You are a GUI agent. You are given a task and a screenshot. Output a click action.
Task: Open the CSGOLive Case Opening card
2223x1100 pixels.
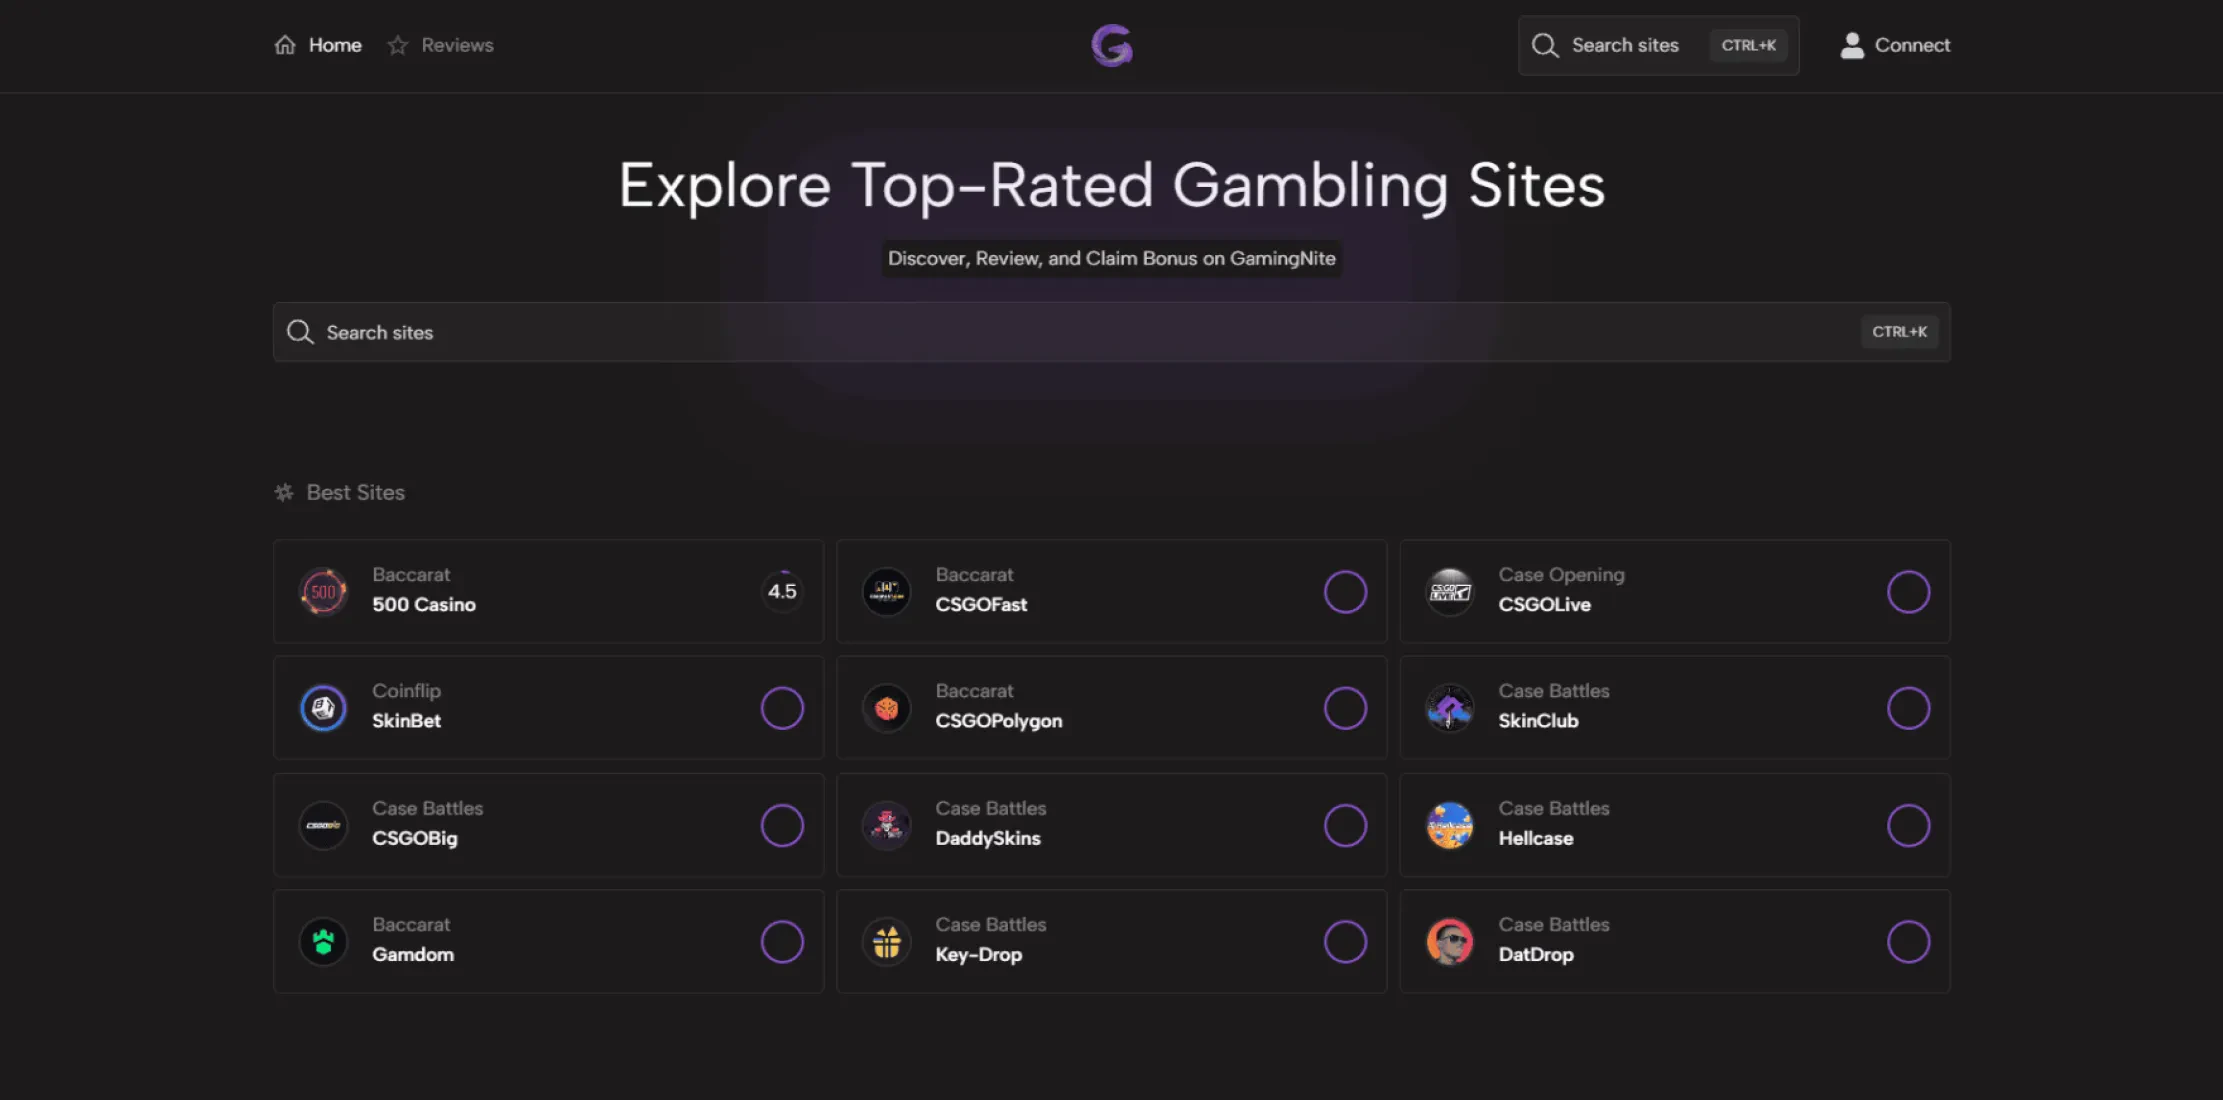click(x=1674, y=591)
